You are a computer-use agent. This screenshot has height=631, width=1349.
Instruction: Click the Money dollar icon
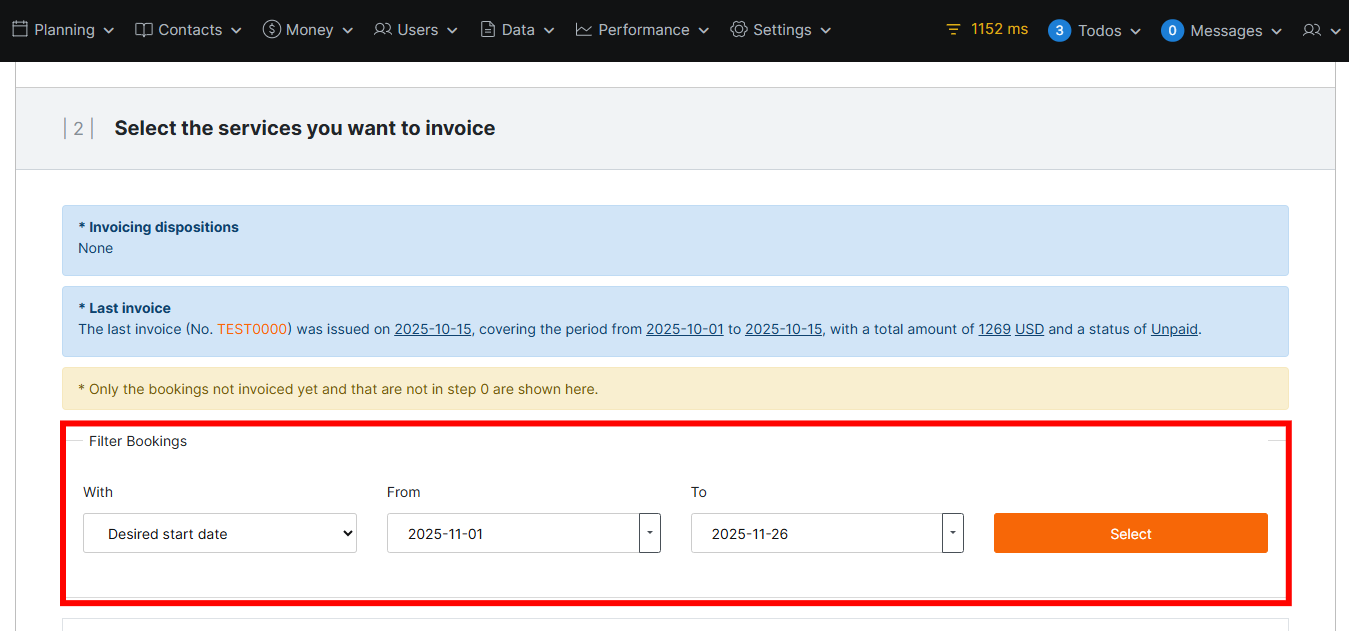click(x=271, y=30)
